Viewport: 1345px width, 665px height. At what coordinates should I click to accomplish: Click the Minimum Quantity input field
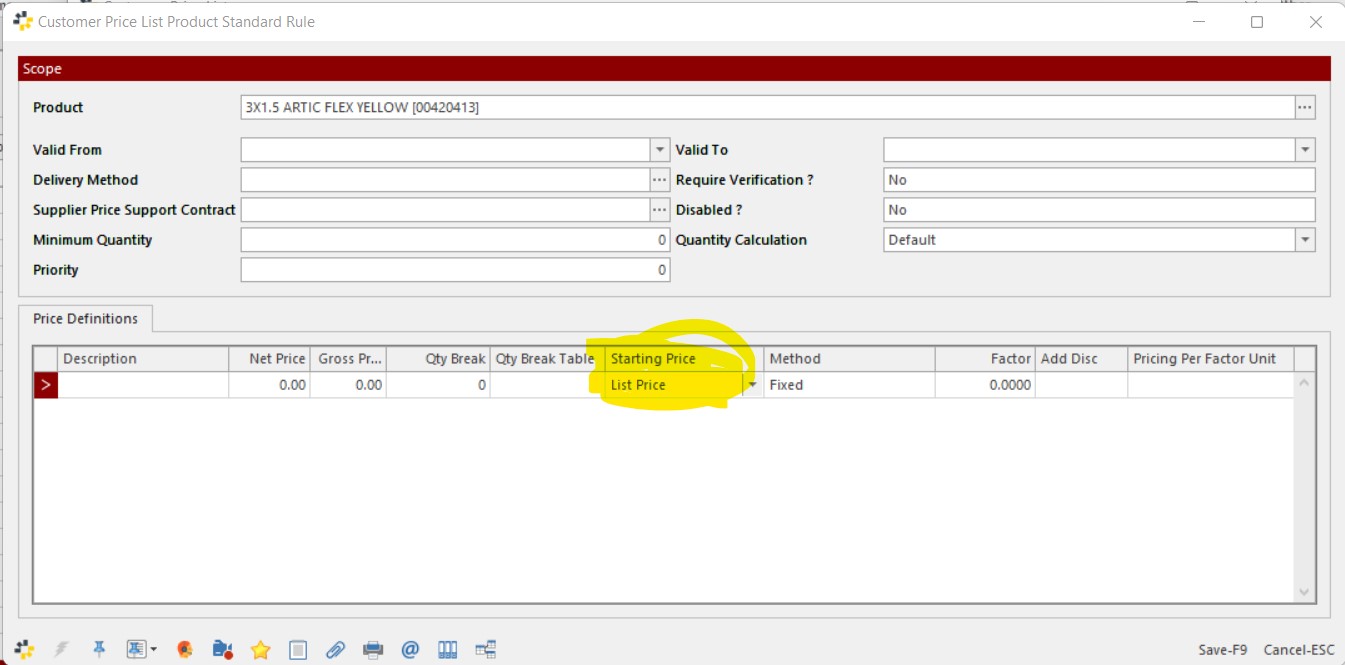coord(454,240)
